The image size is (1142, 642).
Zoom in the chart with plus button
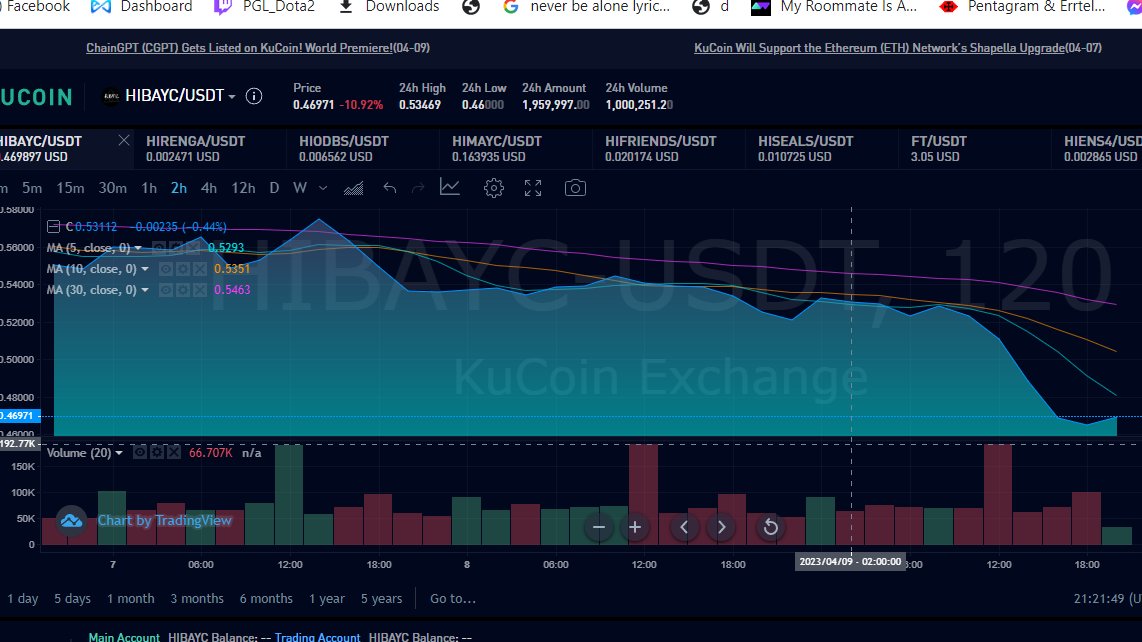coord(635,527)
